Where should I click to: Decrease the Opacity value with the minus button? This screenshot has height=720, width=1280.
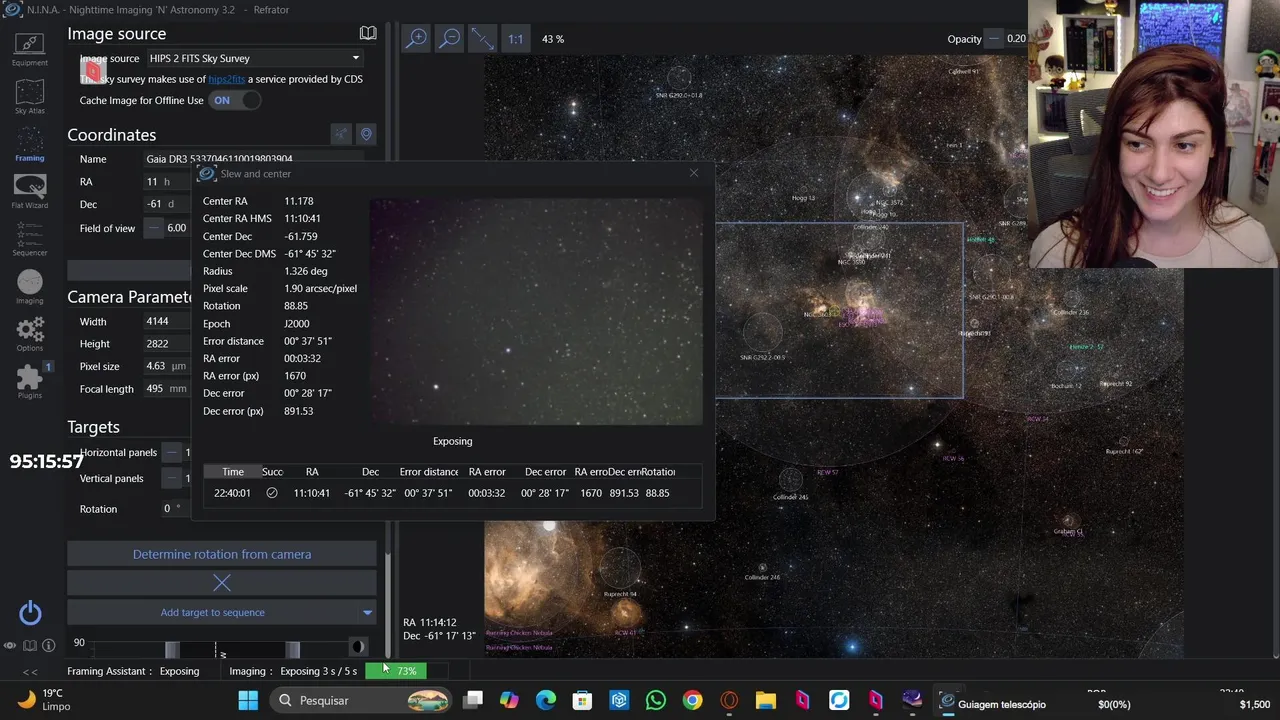point(993,39)
